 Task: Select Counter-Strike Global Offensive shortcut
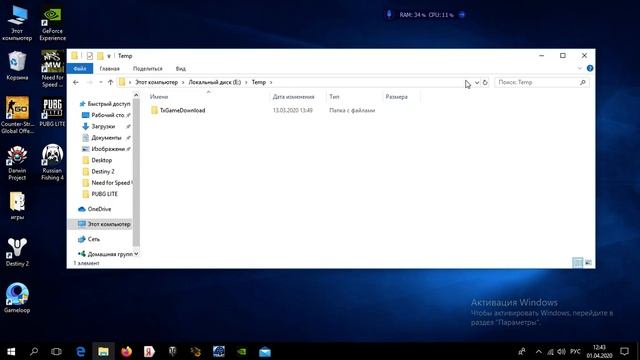click(17, 115)
